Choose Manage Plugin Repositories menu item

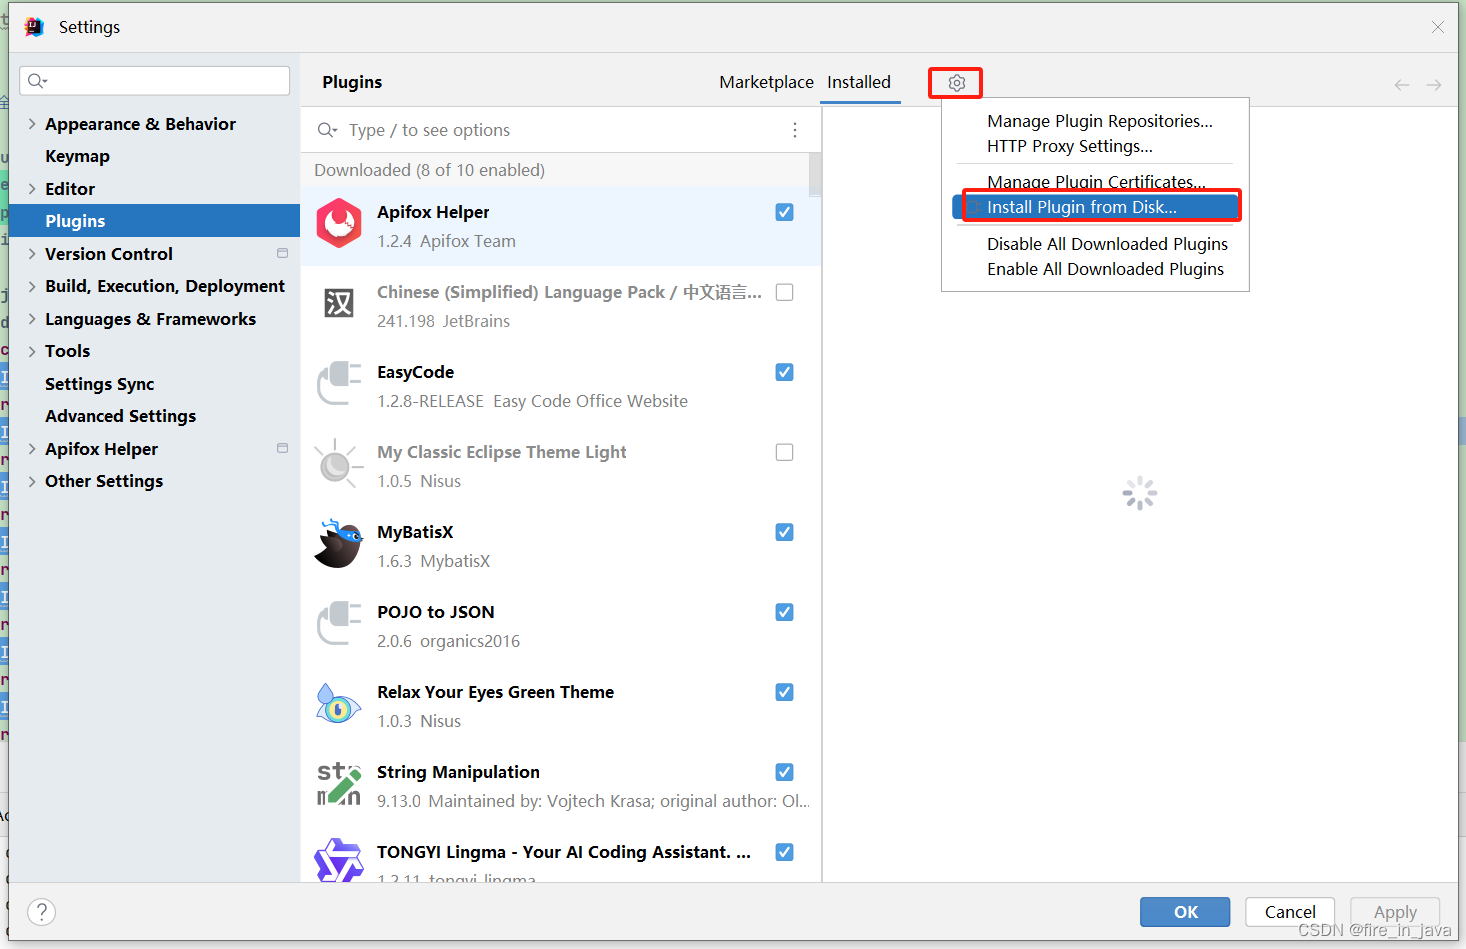pyautogui.click(x=1100, y=121)
